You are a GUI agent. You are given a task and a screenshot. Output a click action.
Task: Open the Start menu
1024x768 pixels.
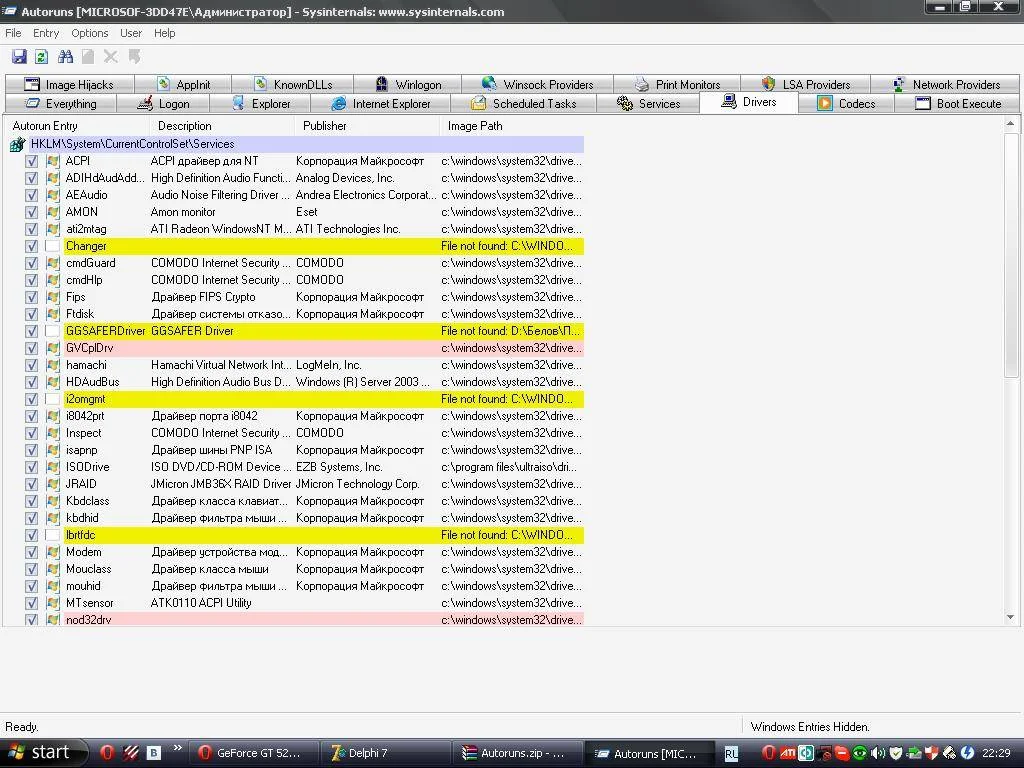(x=42, y=753)
